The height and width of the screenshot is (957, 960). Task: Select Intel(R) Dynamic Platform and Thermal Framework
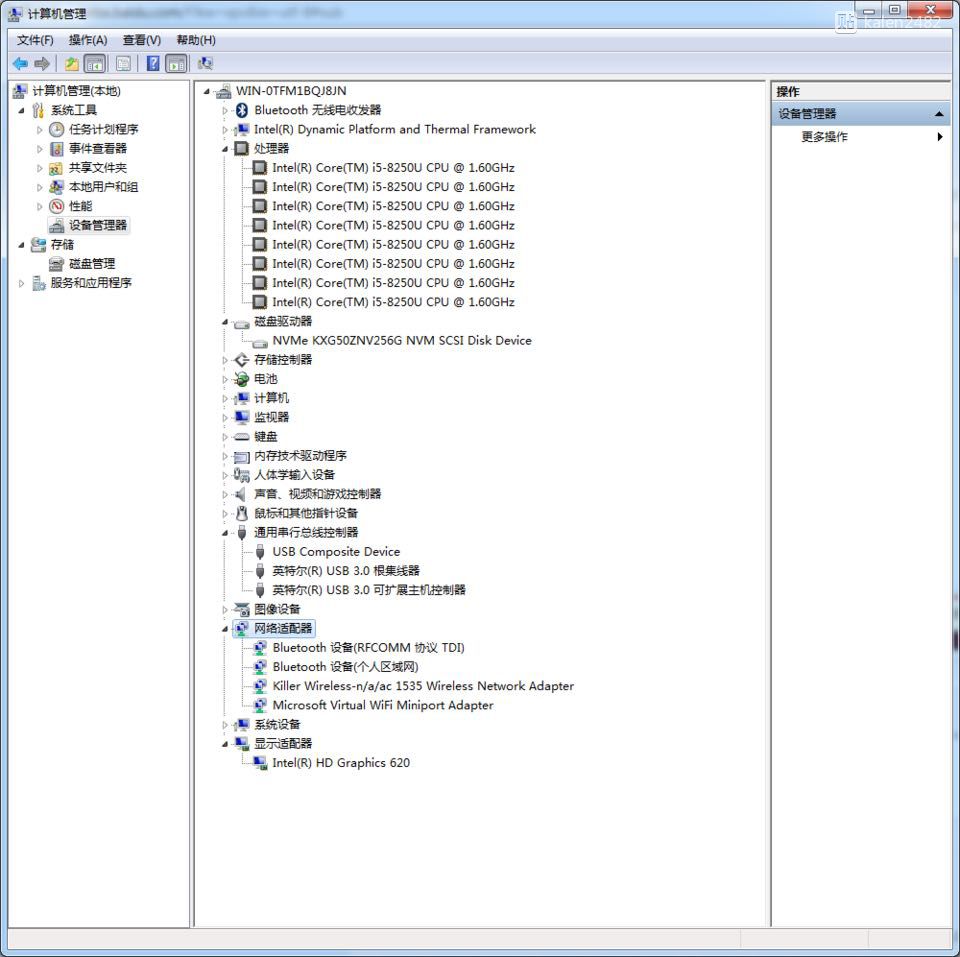(395, 129)
